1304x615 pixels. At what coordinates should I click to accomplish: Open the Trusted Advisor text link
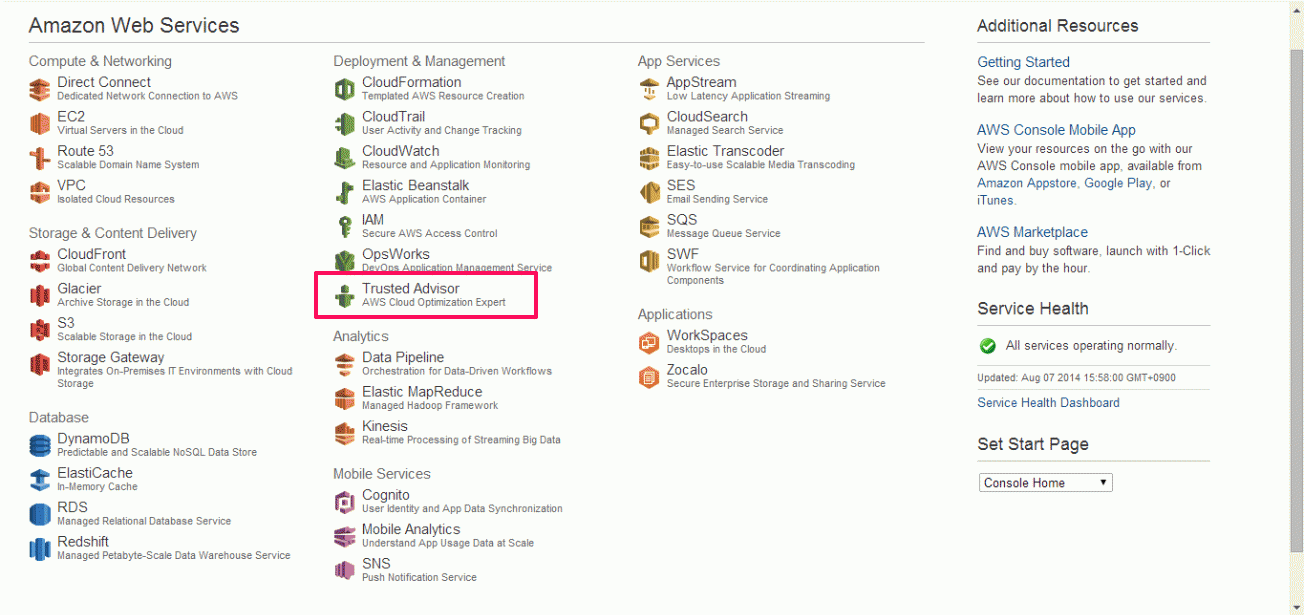click(x=411, y=289)
